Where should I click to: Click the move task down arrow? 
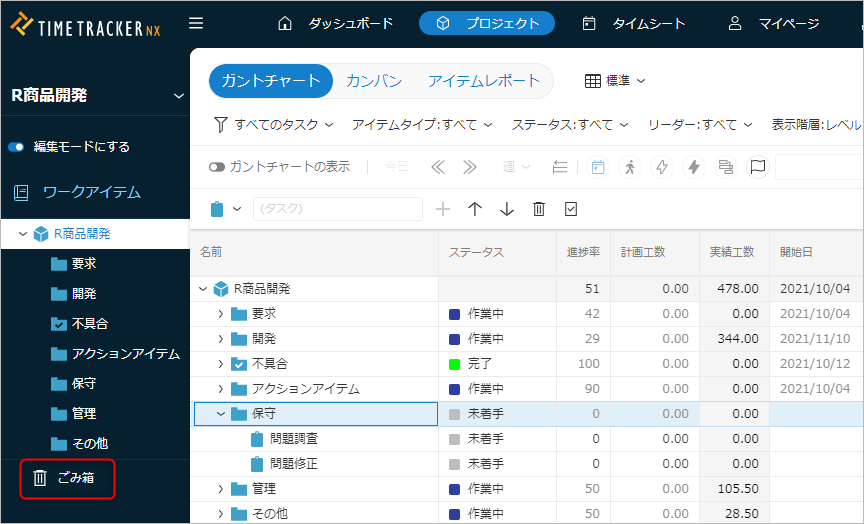point(507,209)
